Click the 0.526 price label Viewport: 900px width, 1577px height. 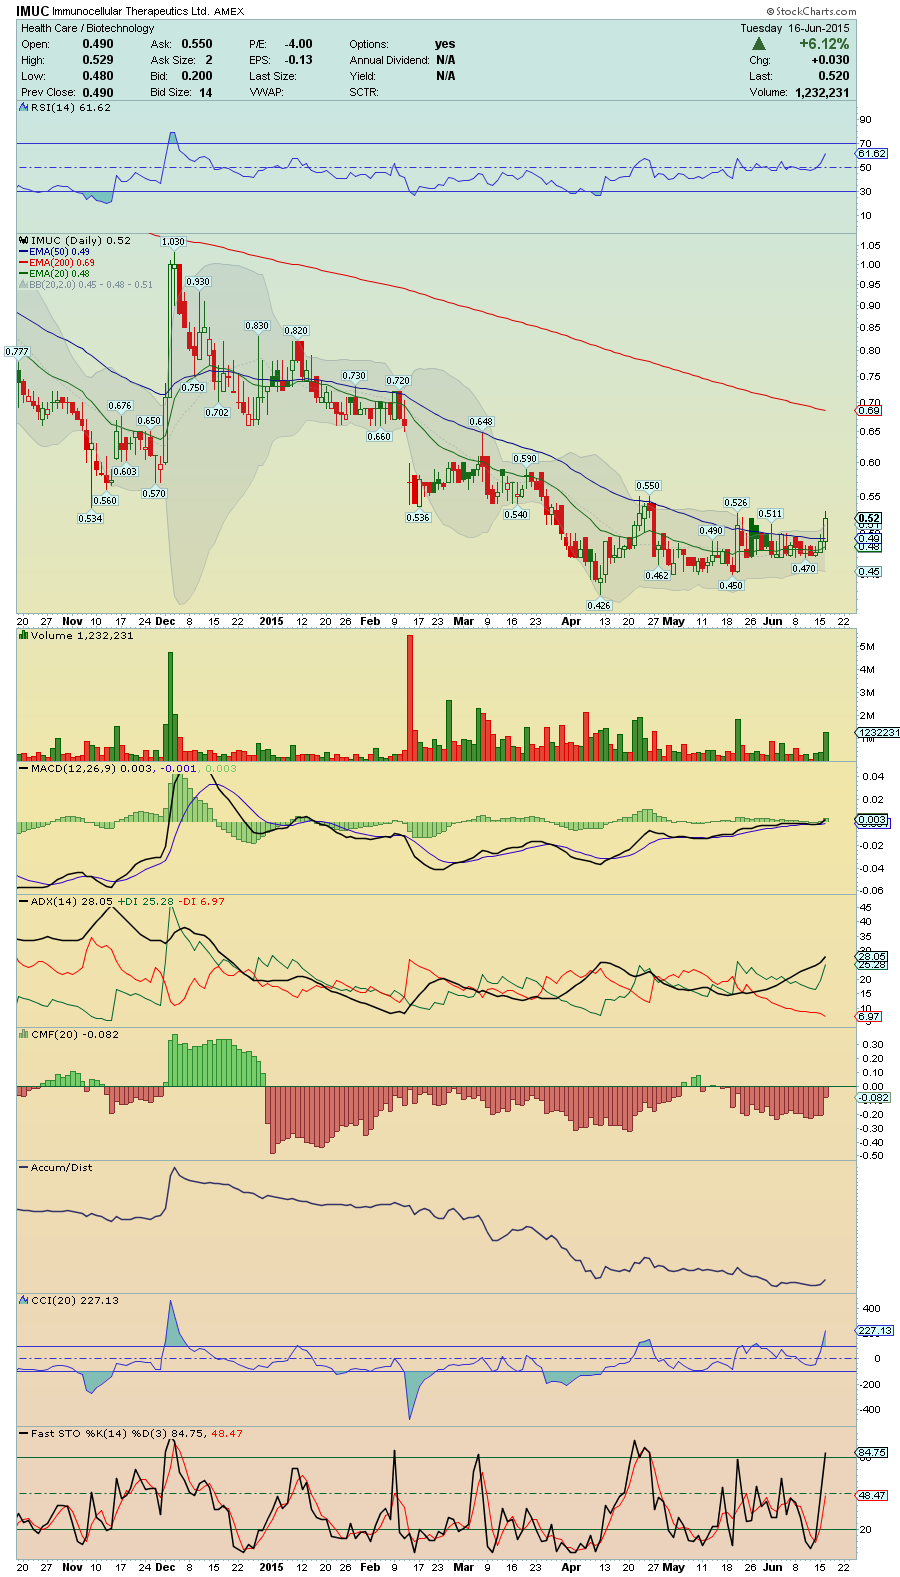coord(736,503)
